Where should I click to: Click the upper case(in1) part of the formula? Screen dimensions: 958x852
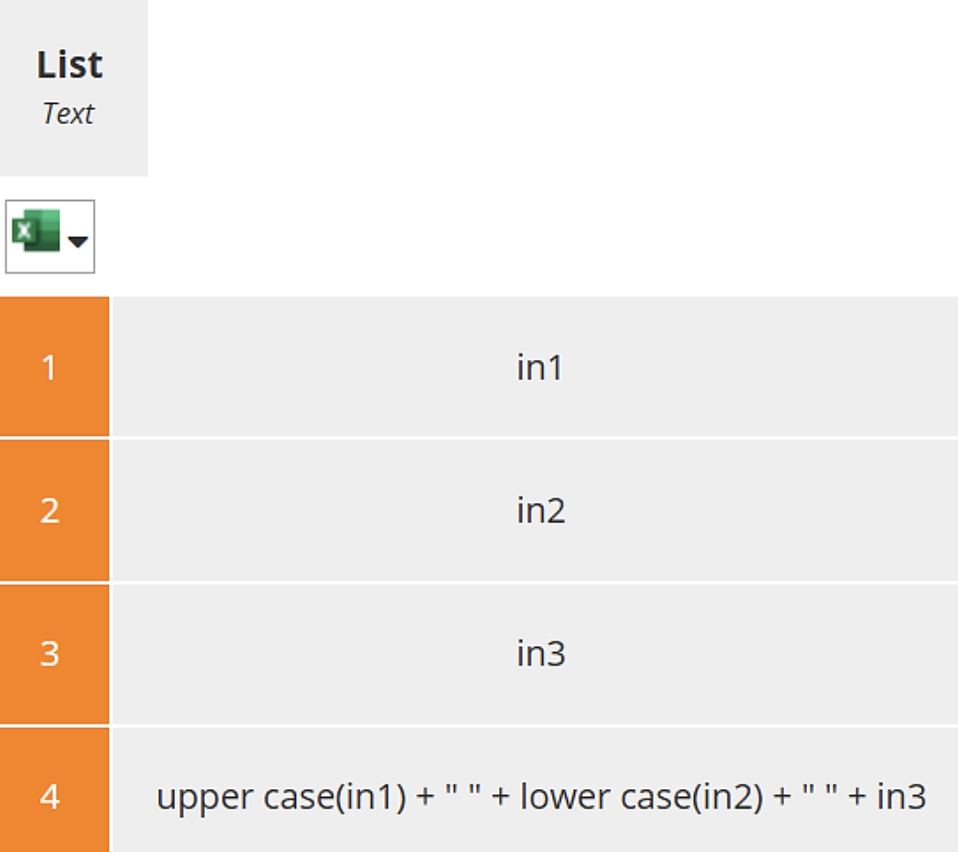coord(281,797)
